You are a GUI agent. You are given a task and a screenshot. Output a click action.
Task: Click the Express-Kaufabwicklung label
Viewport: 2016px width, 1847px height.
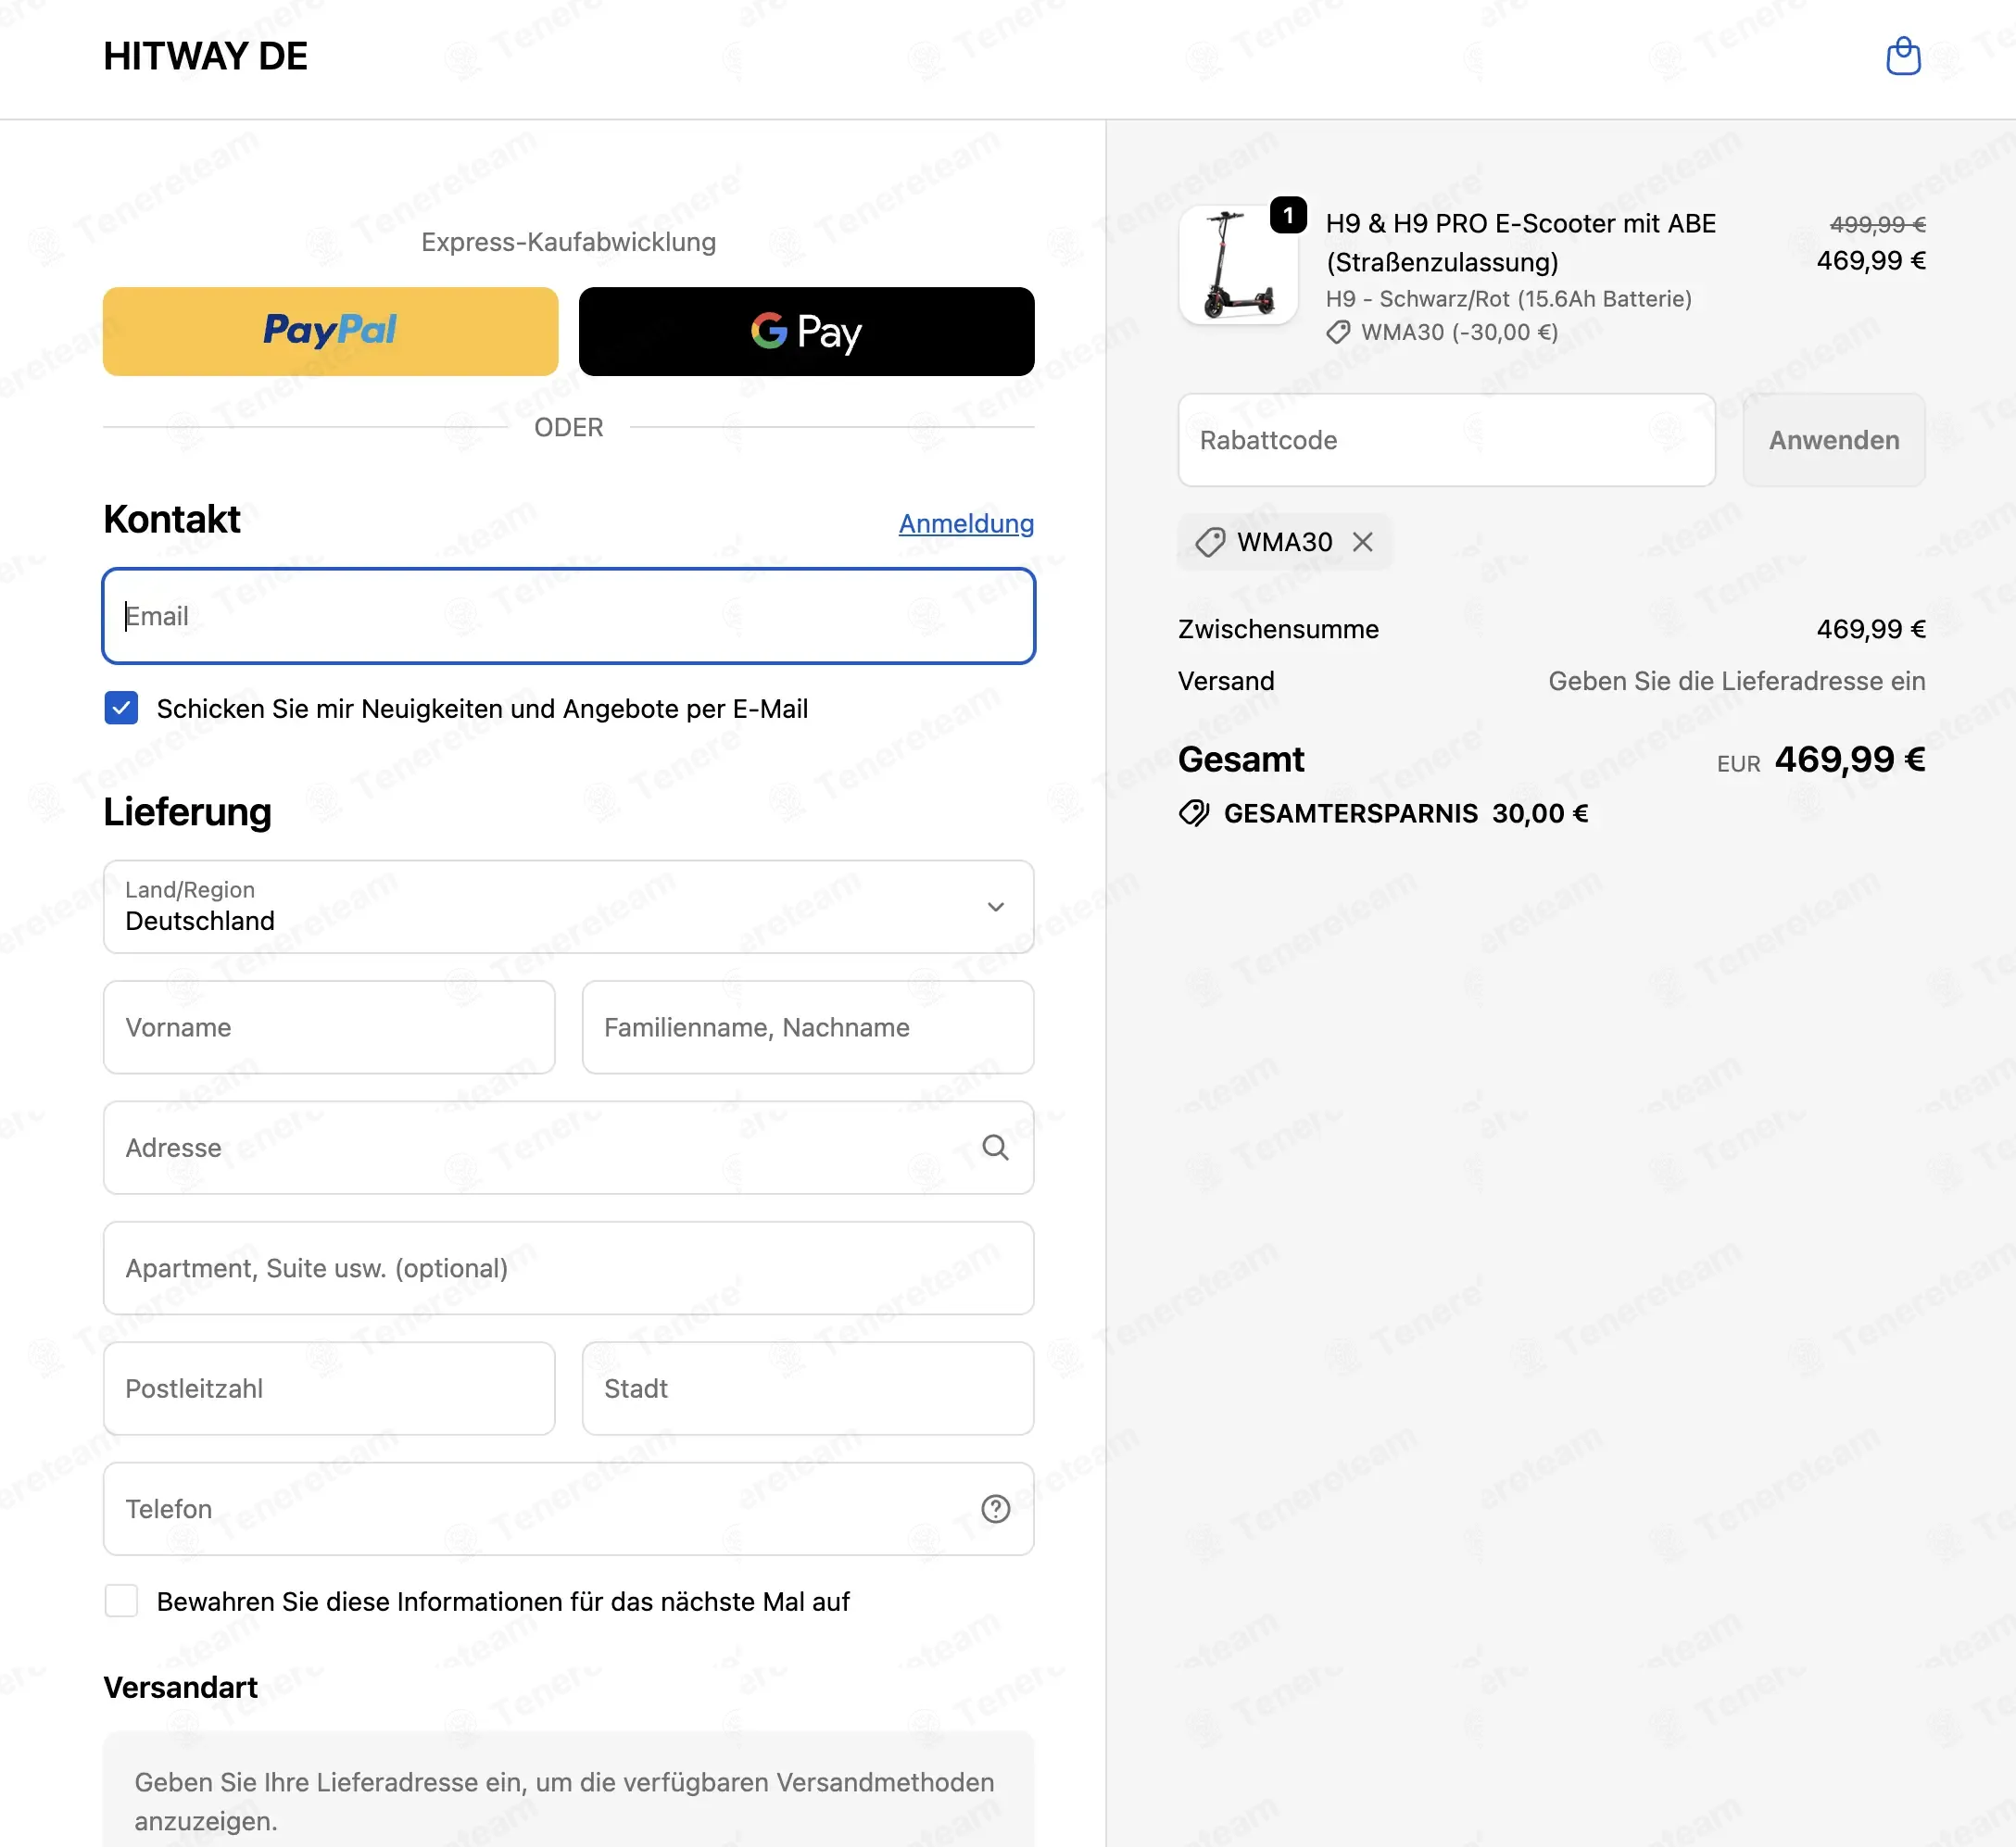pos(568,242)
